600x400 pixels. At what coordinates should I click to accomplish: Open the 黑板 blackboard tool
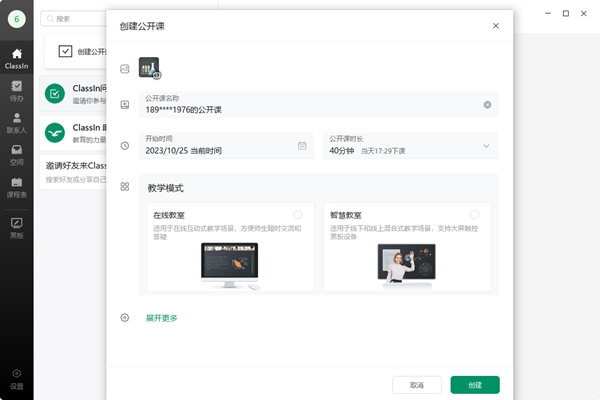pos(16,228)
